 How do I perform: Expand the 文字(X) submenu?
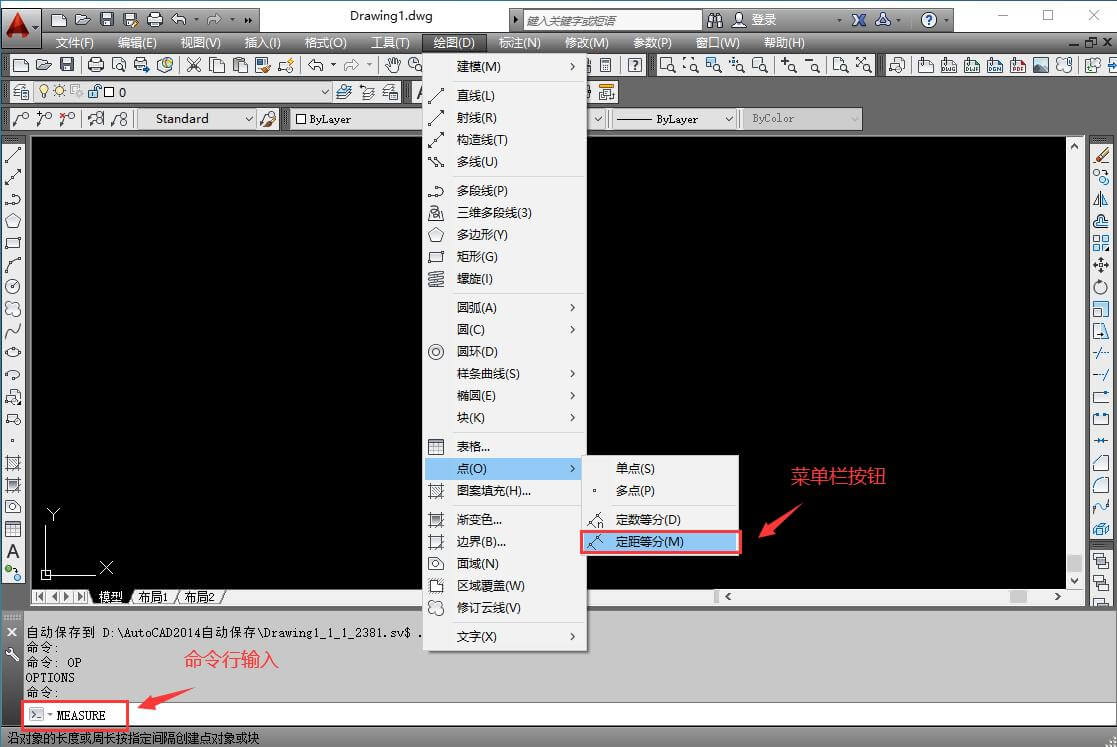coord(504,637)
